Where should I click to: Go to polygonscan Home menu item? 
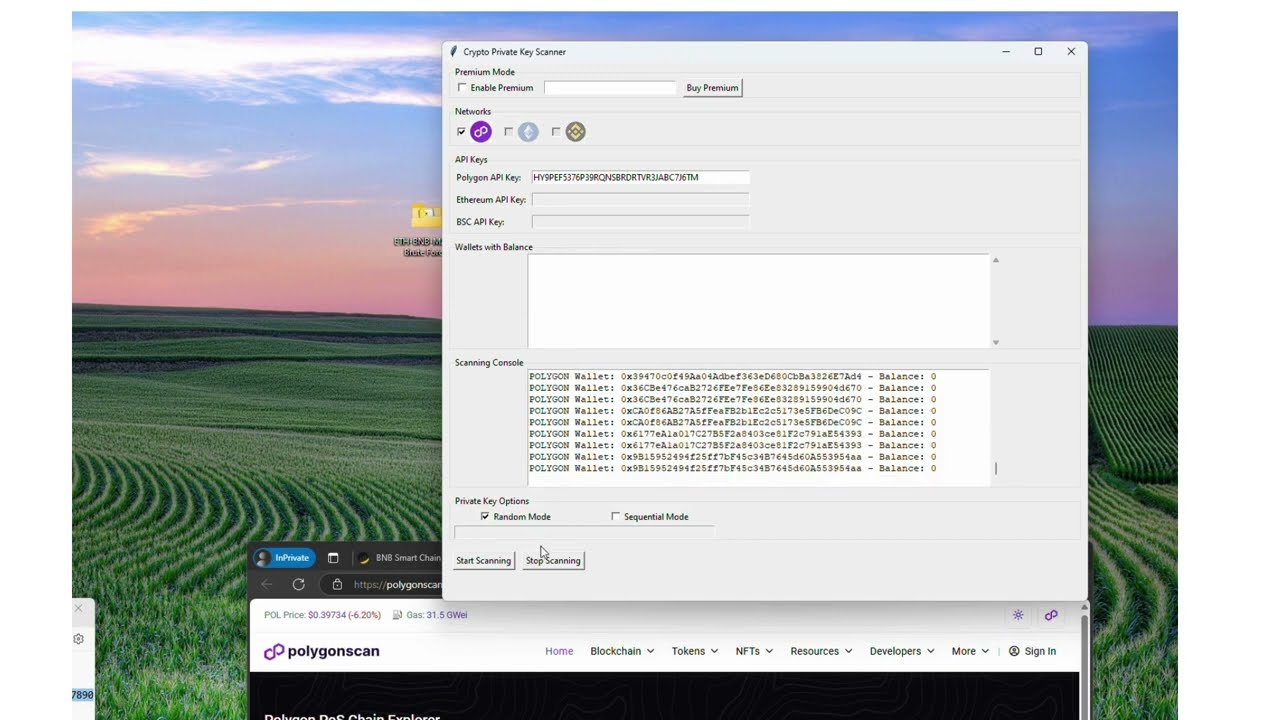[x=559, y=651]
